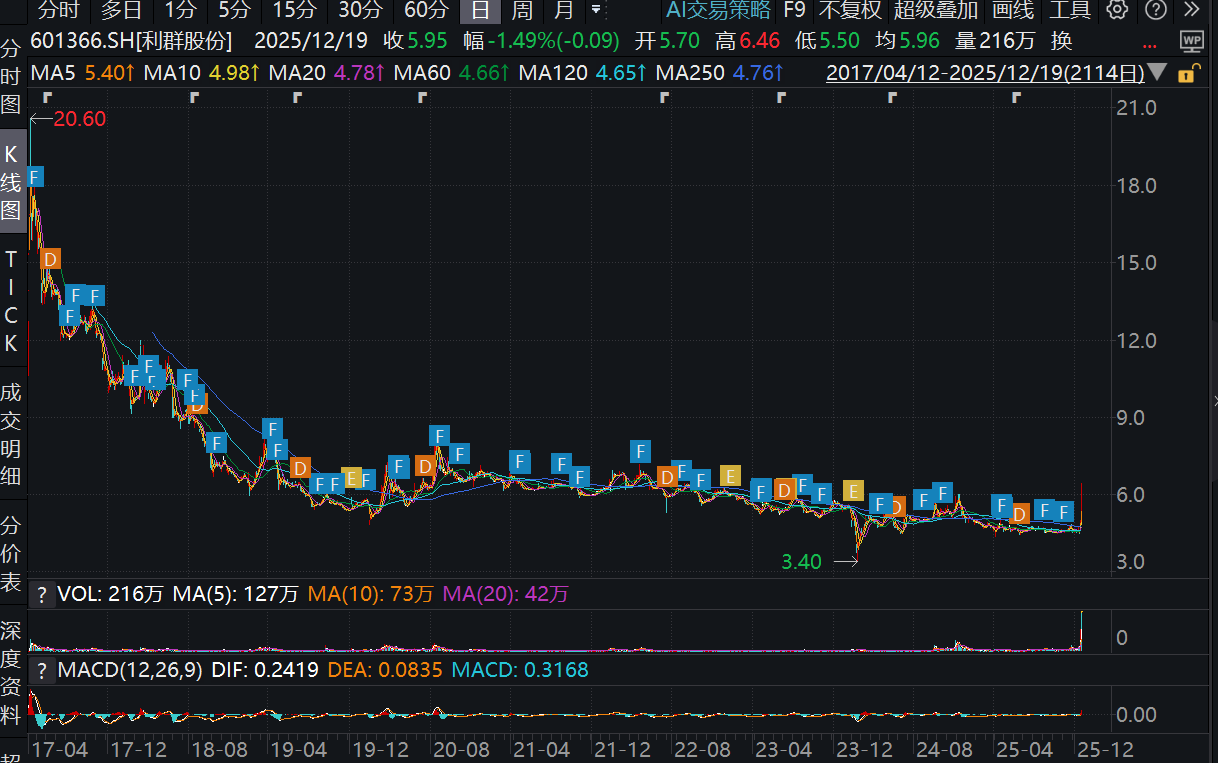The height and width of the screenshot is (763, 1218).
Task: Switch chart period to 周 (weekly)
Action: click(522, 11)
